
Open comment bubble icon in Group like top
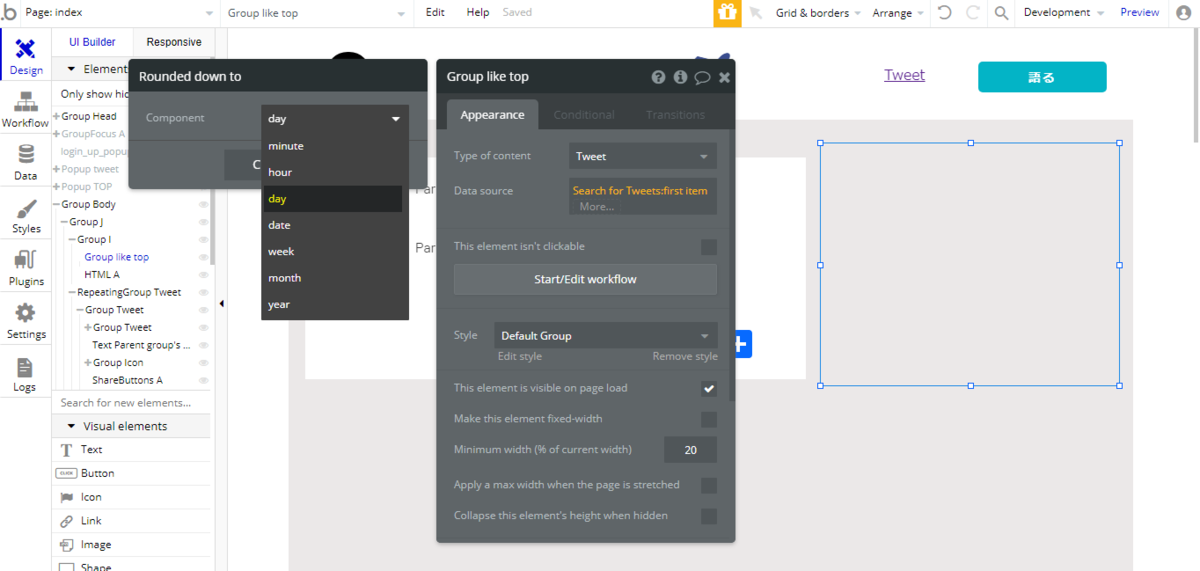[702, 77]
